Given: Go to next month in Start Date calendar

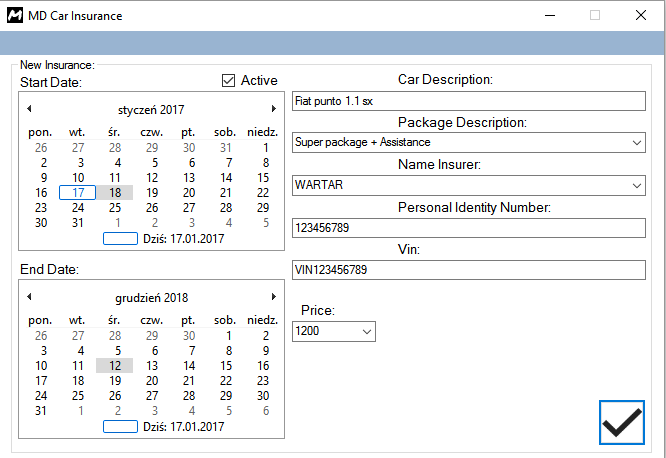Looking at the screenshot, I should click(x=274, y=109).
